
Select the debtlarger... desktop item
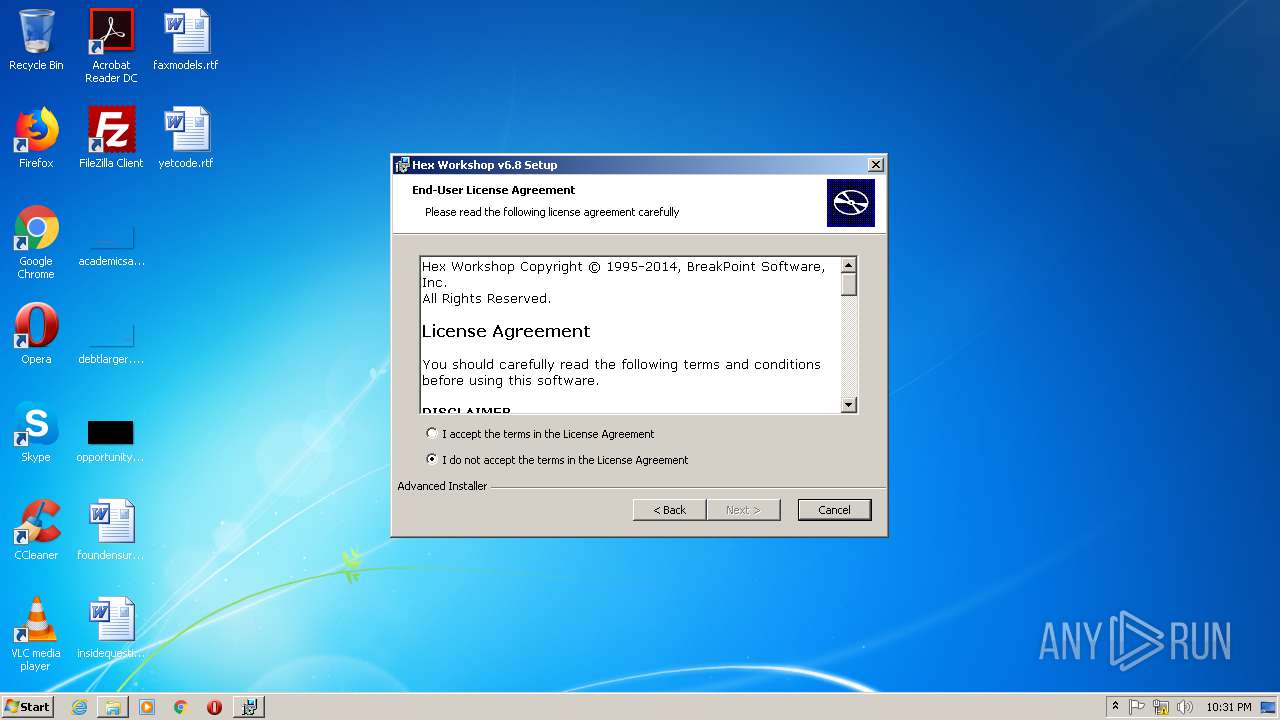point(111,343)
